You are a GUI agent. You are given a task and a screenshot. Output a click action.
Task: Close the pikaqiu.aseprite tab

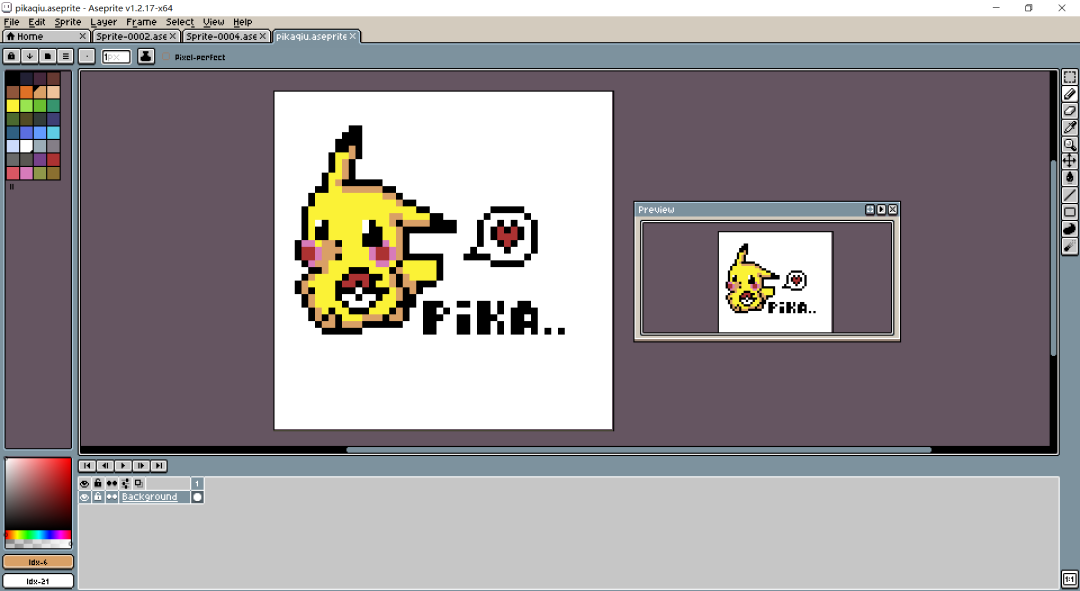click(x=353, y=37)
